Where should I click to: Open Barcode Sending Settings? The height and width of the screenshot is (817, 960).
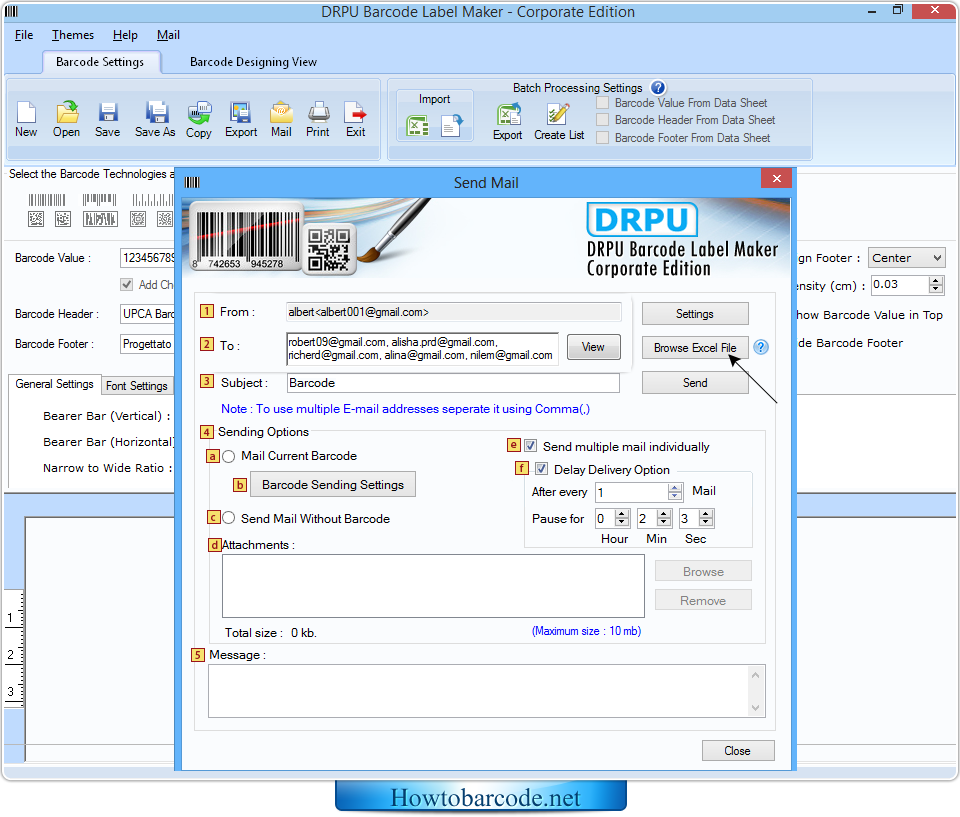tap(333, 484)
